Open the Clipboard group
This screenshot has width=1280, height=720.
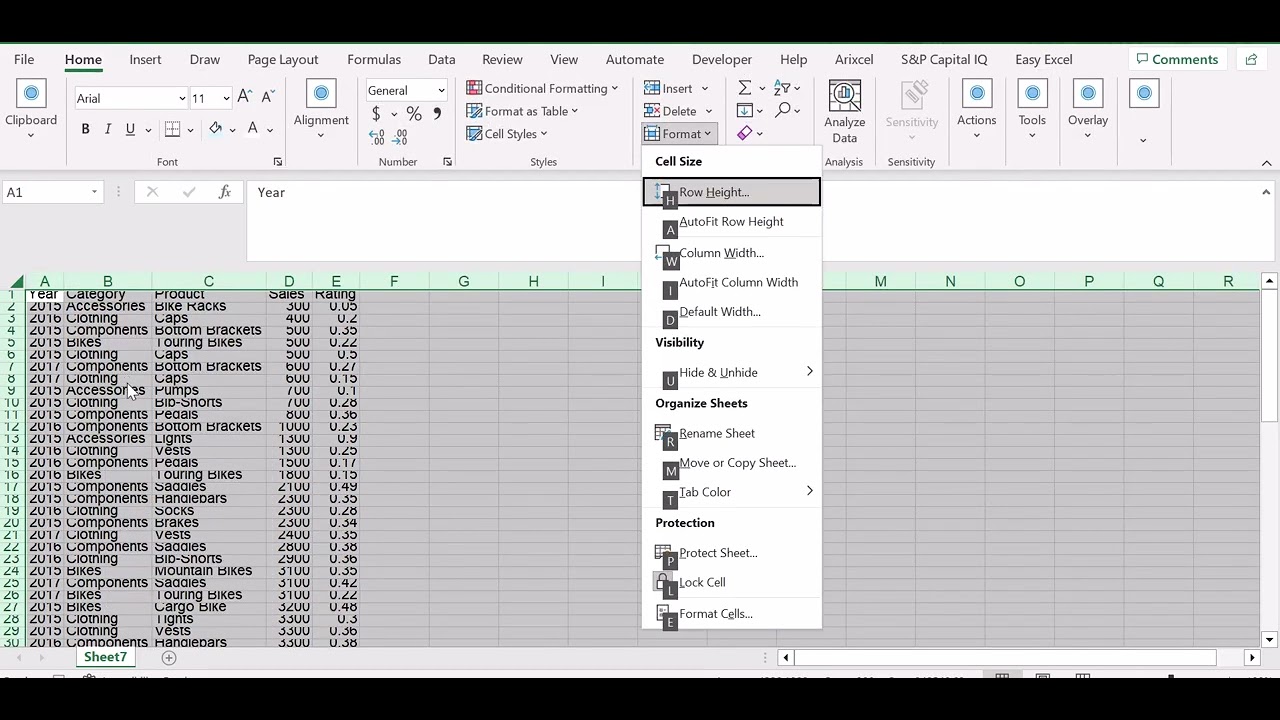pyautogui.click(x=31, y=110)
